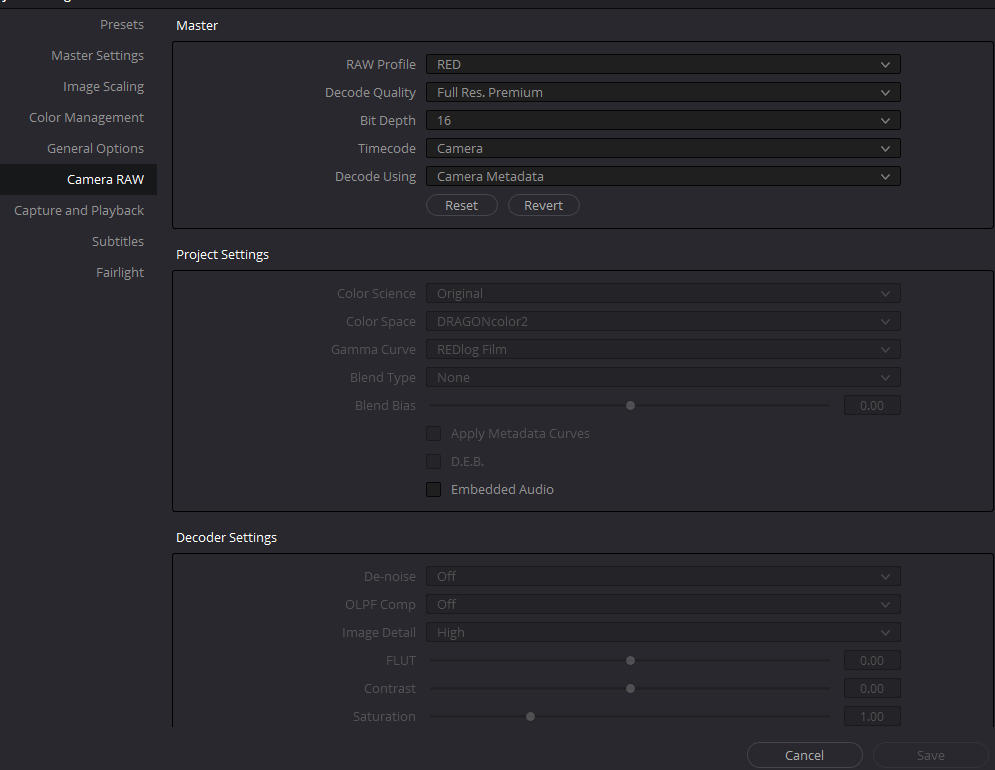Cancel the project settings dialog
Screen dimensions: 995x770
pyautogui.click(x=805, y=755)
